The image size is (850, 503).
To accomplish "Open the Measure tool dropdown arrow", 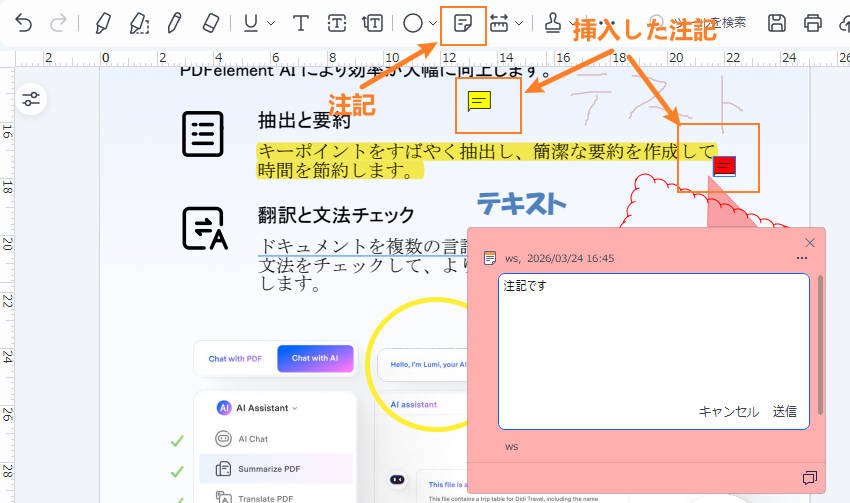I will (x=519, y=23).
